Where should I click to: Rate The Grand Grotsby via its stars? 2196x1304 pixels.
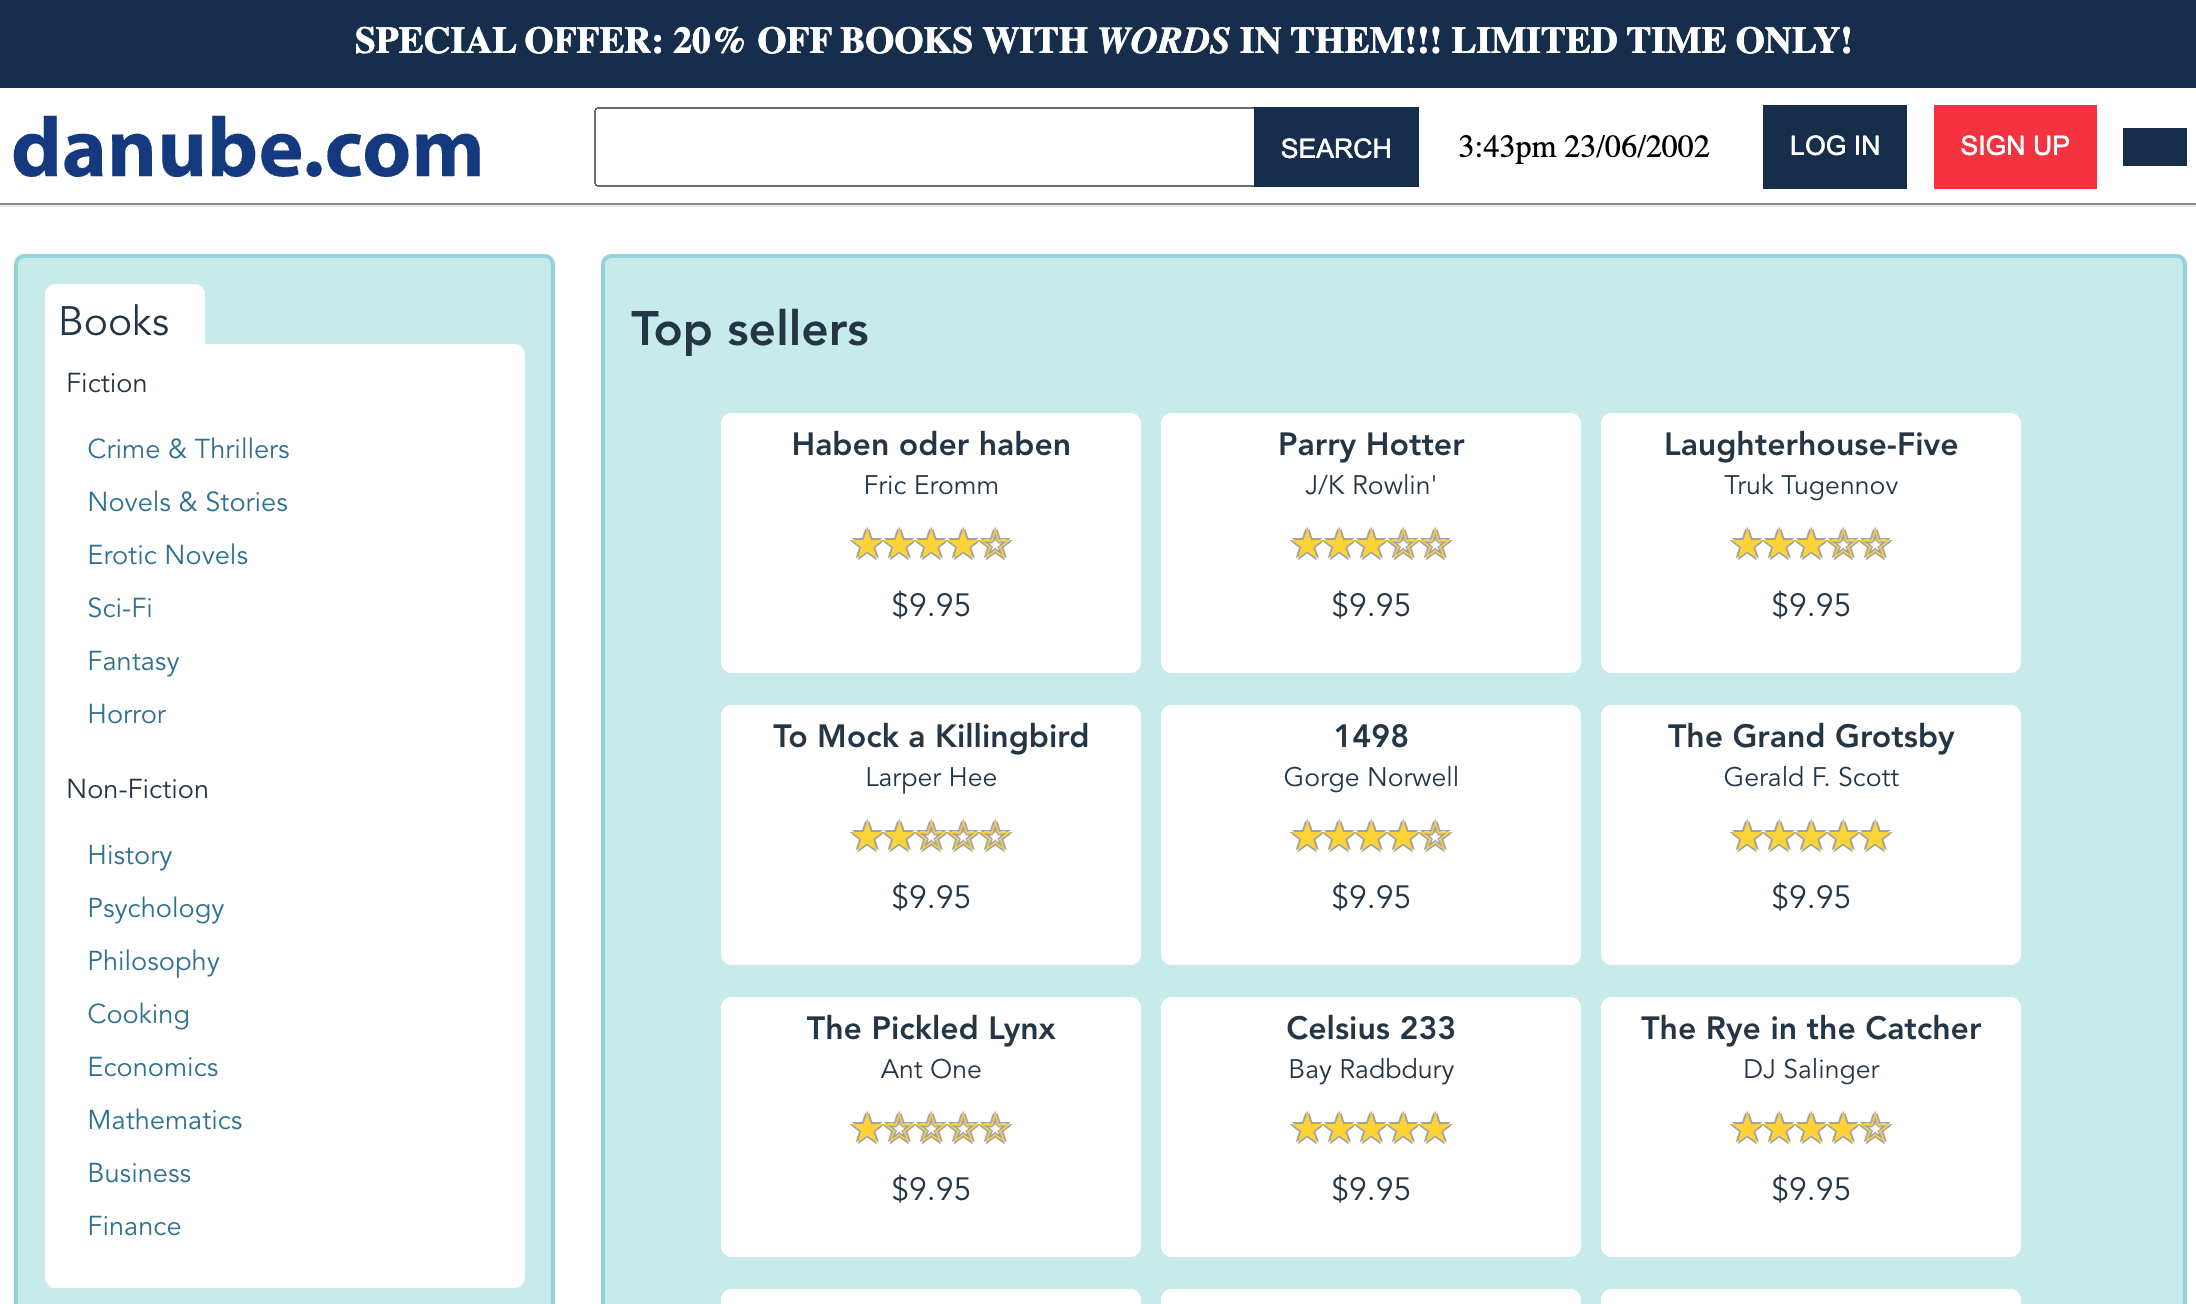[1810, 837]
